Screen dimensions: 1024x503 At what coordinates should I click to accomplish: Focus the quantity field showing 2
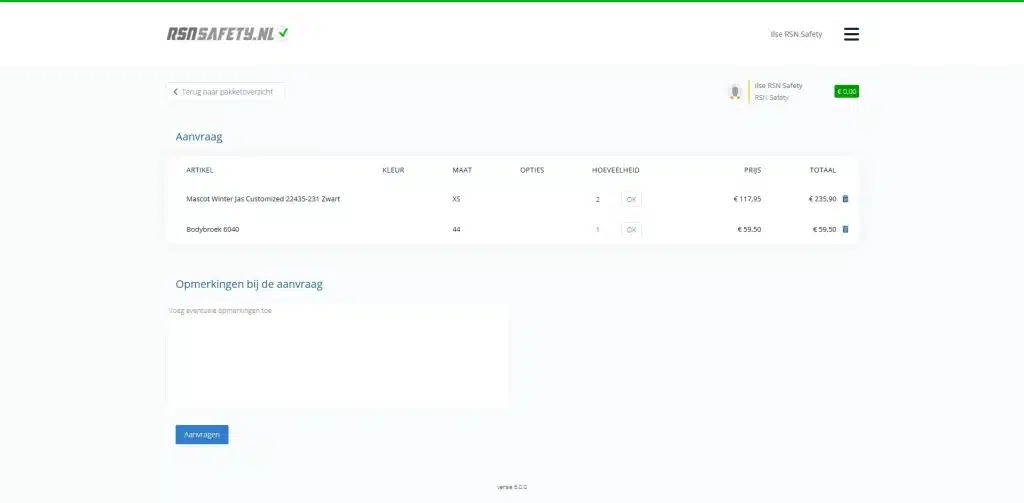coord(598,199)
